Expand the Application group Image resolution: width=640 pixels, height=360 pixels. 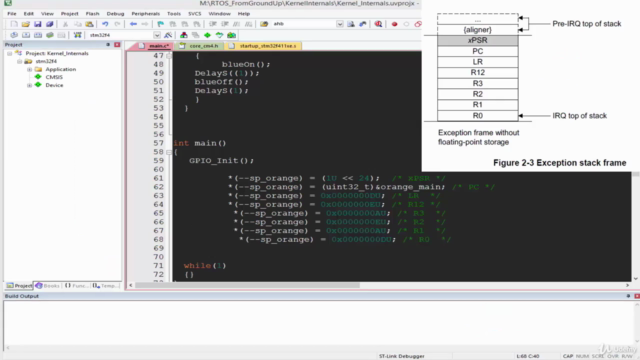(x=29, y=69)
